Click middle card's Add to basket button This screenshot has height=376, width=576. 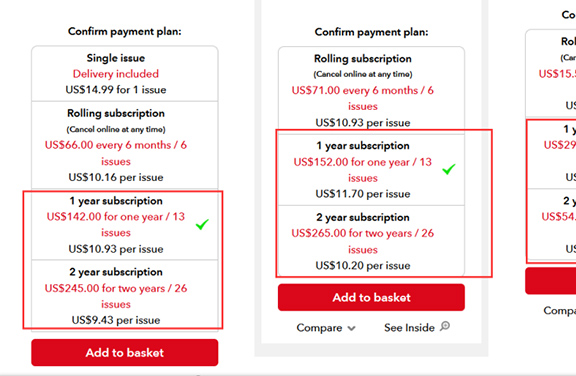[371, 297]
